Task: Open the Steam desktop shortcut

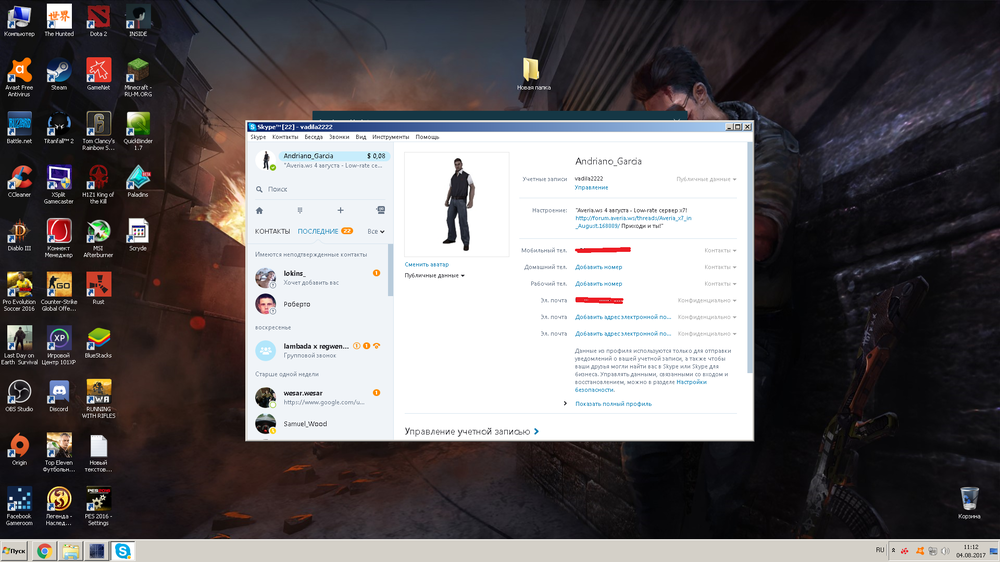Action: click(x=59, y=72)
